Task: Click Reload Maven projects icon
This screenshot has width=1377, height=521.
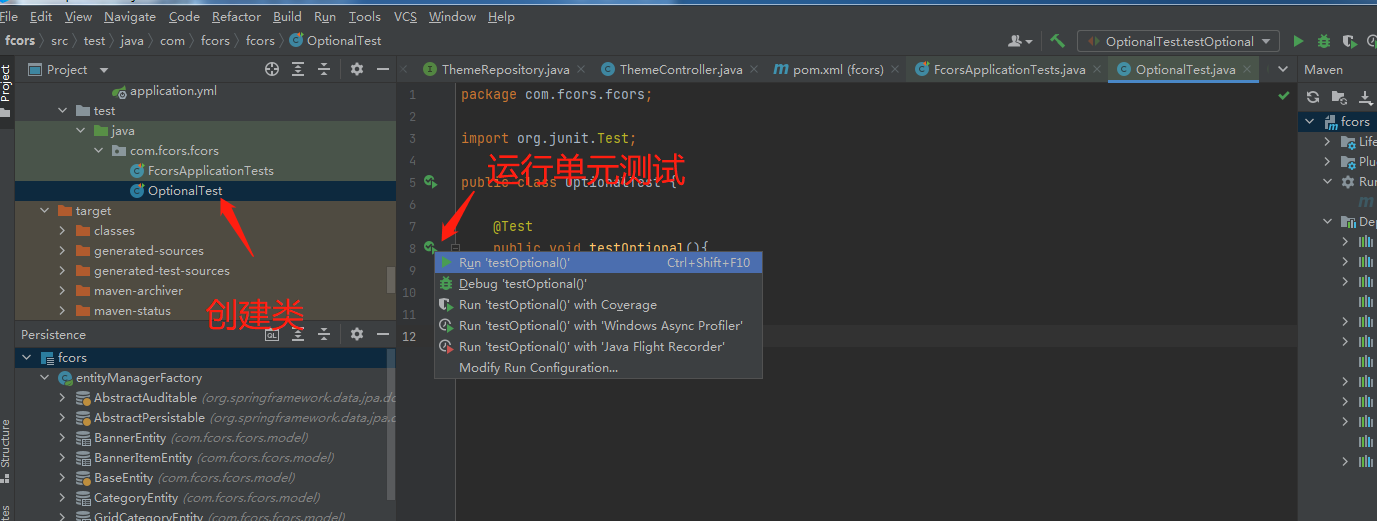Action: (x=1313, y=97)
